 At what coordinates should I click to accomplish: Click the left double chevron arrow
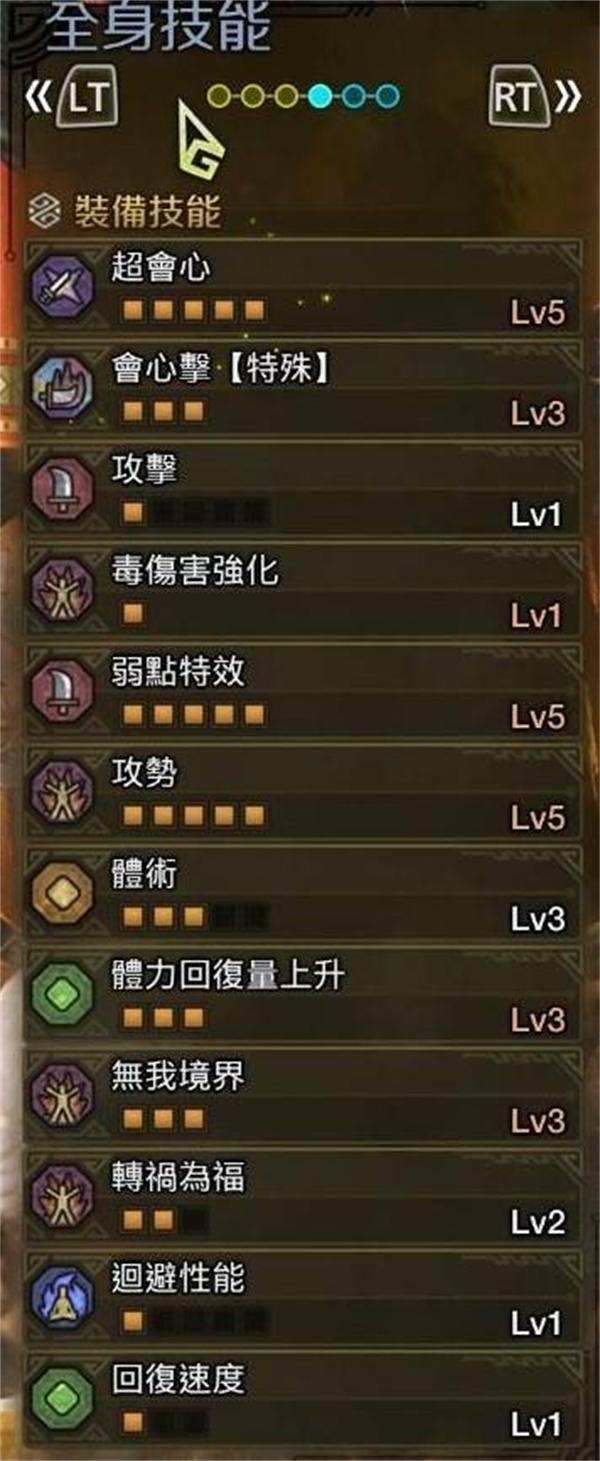pyautogui.click(x=38, y=97)
